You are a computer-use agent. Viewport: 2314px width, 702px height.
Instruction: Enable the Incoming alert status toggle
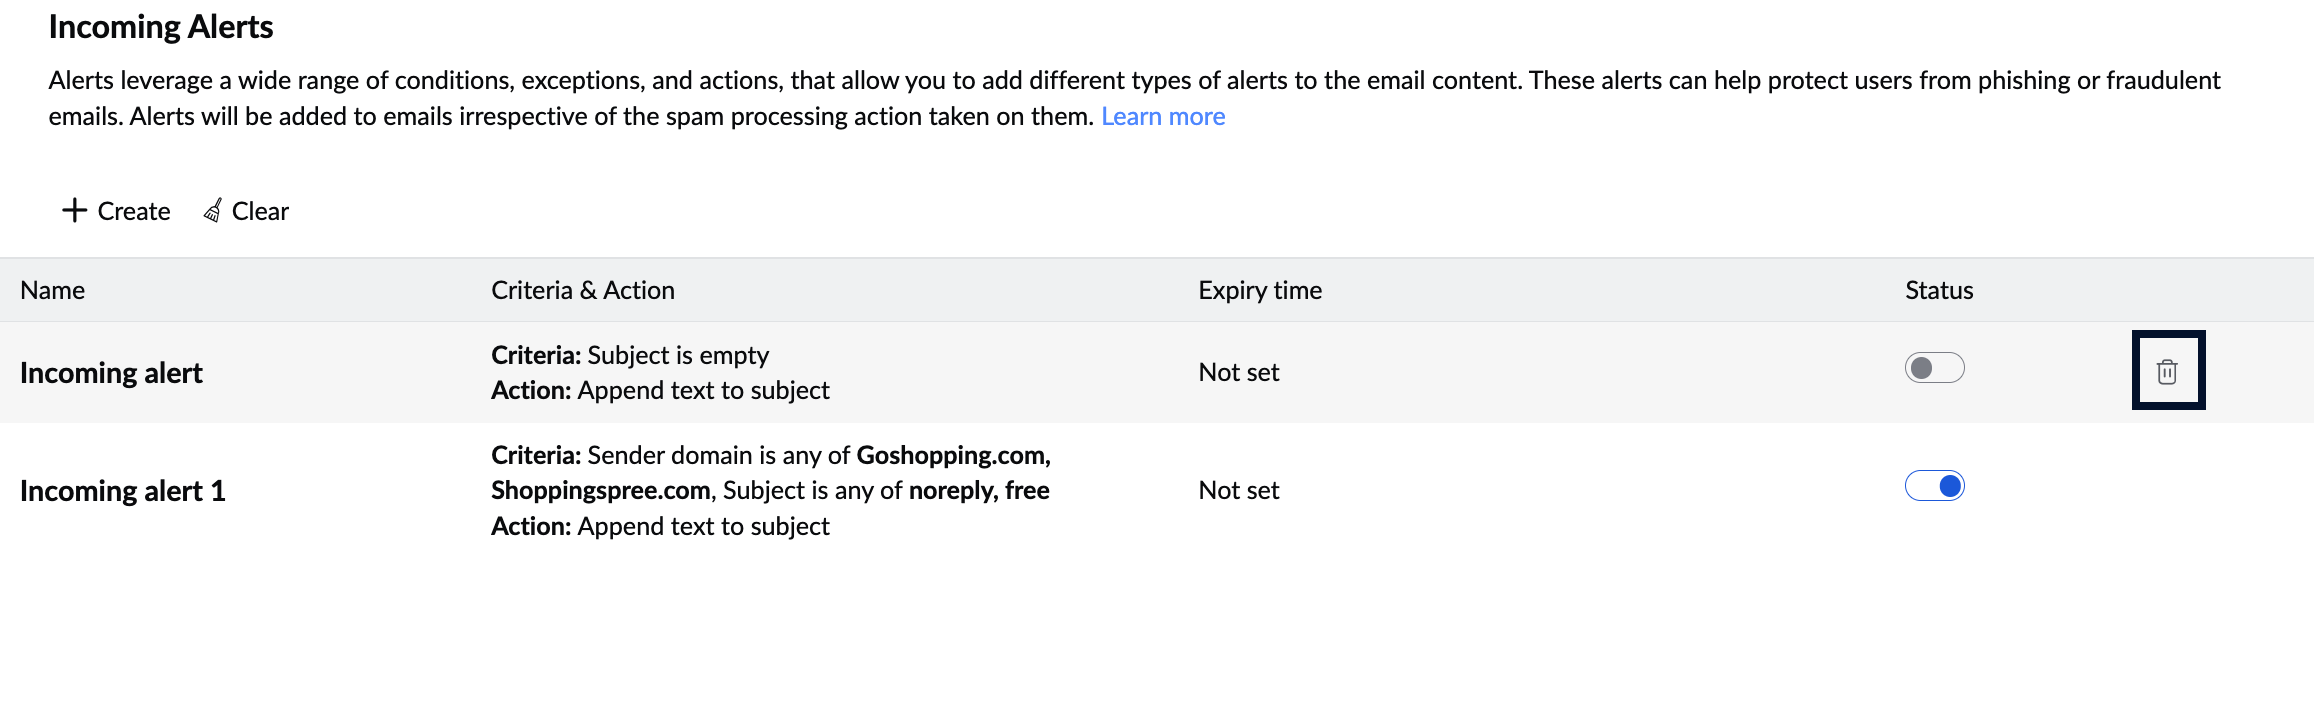pos(1934,368)
